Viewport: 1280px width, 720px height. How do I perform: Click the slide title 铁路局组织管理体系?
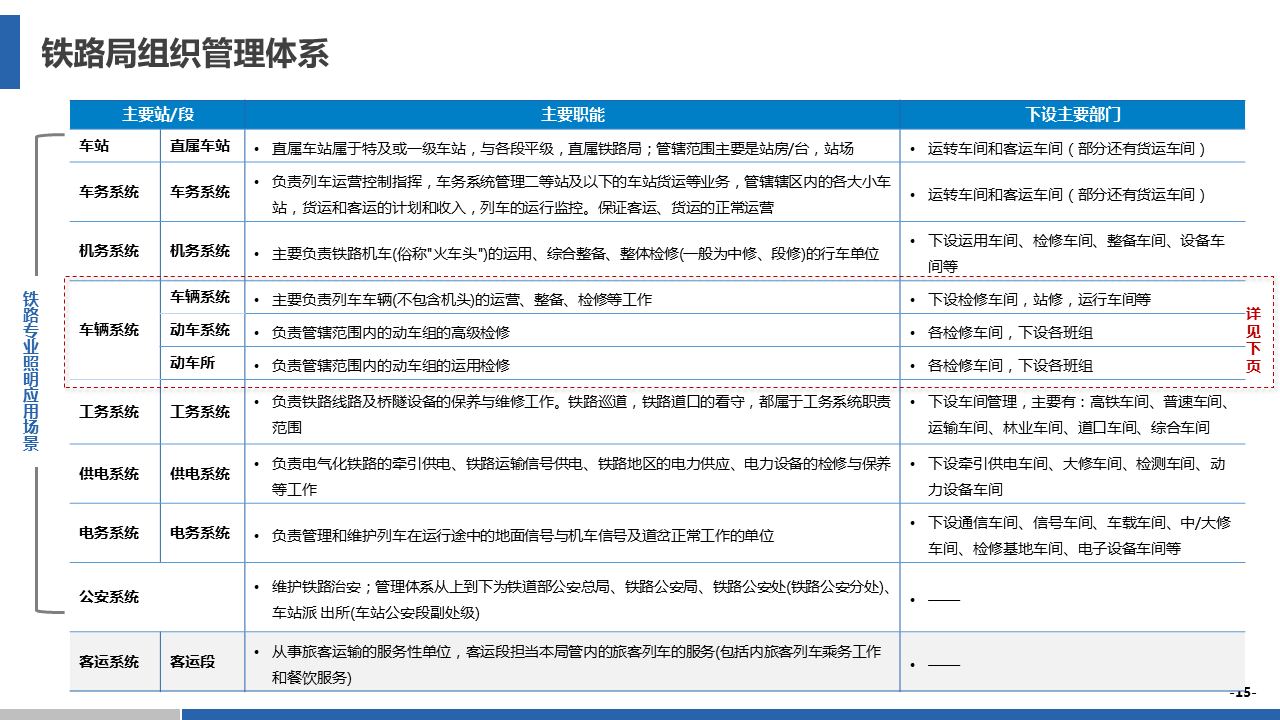click(185, 53)
